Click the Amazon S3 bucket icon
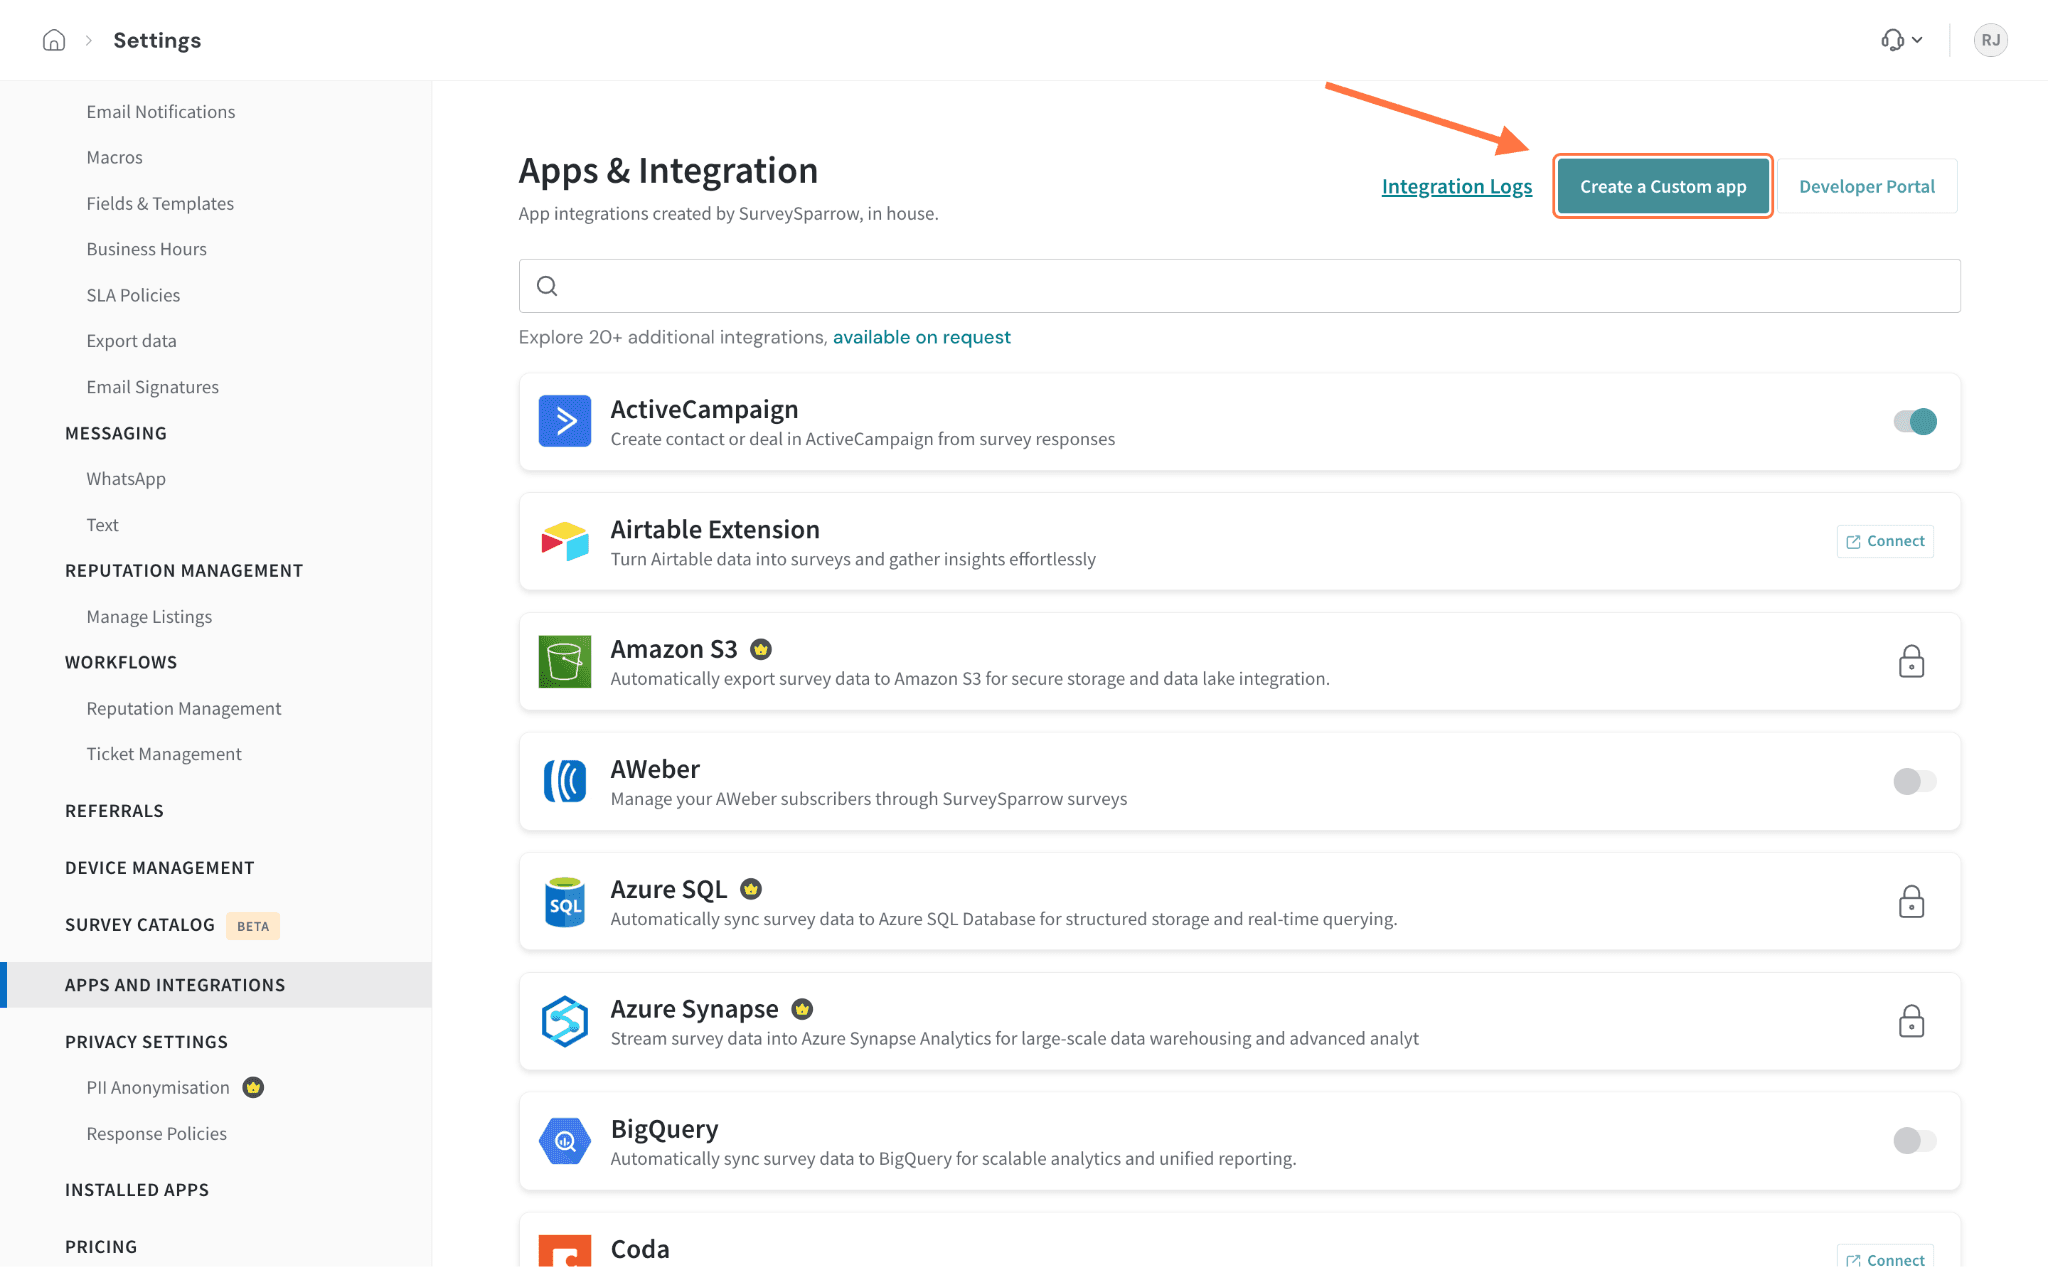This screenshot has width=2048, height=1280. (x=565, y=661)
